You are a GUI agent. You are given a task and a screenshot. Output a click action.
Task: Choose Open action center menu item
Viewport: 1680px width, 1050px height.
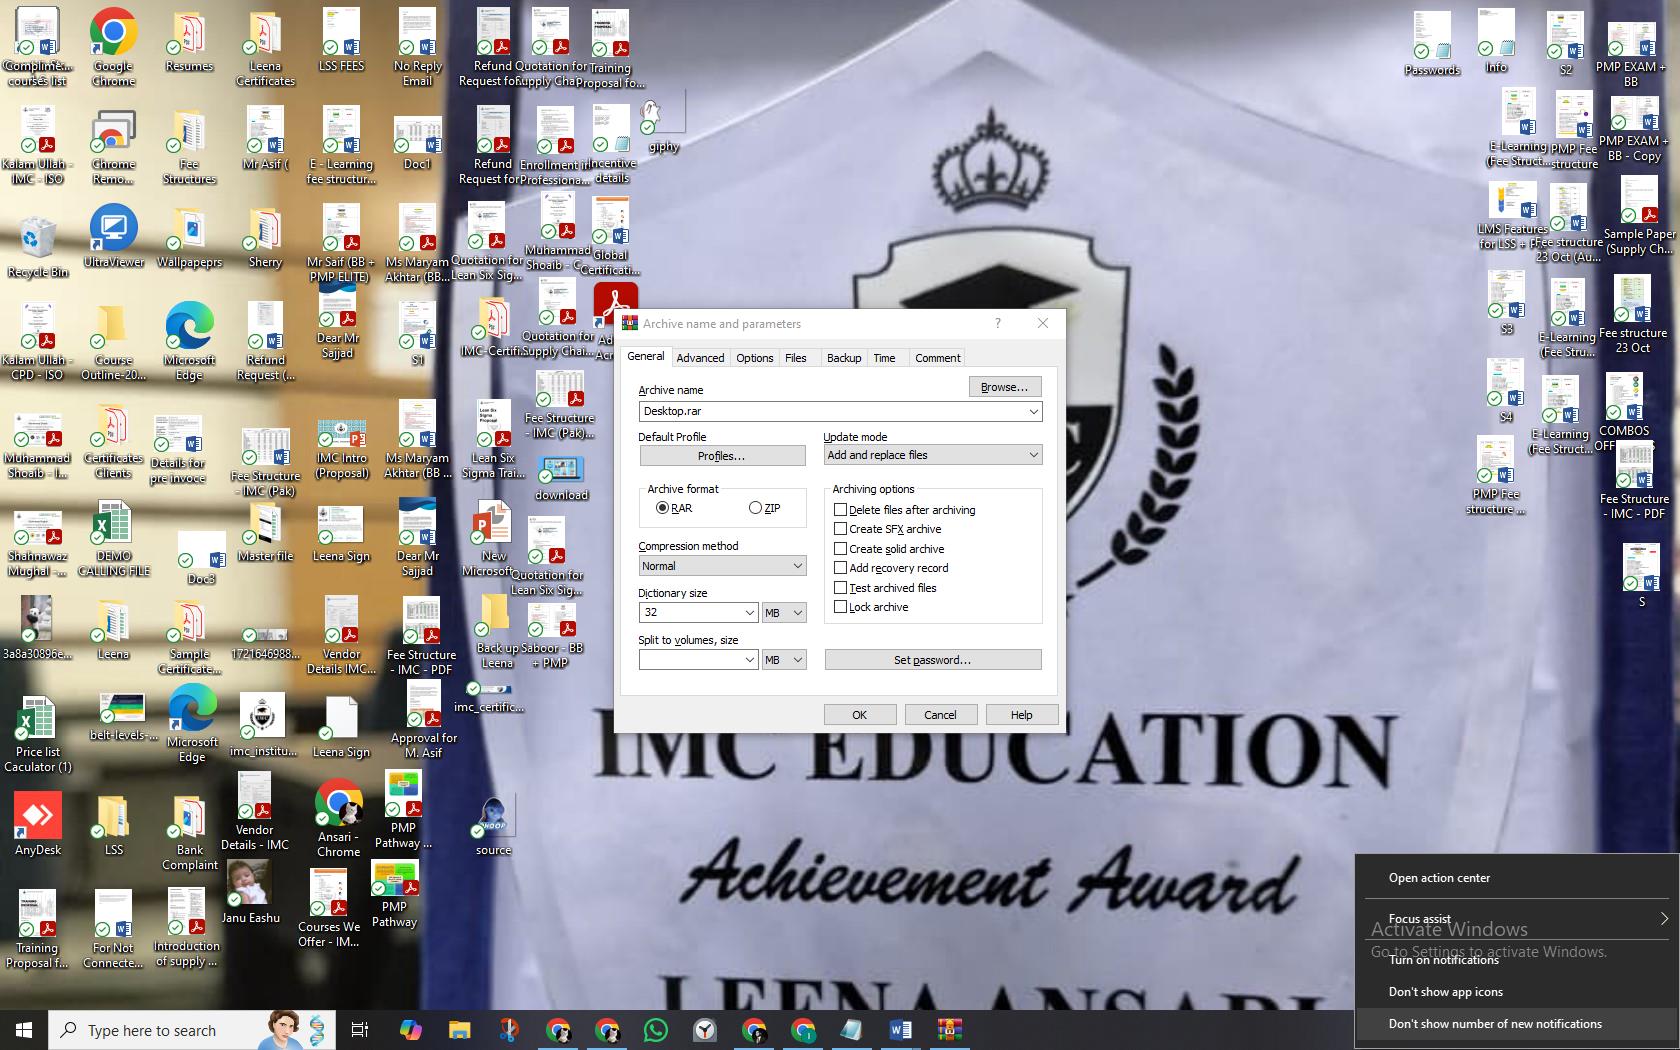1517,878
